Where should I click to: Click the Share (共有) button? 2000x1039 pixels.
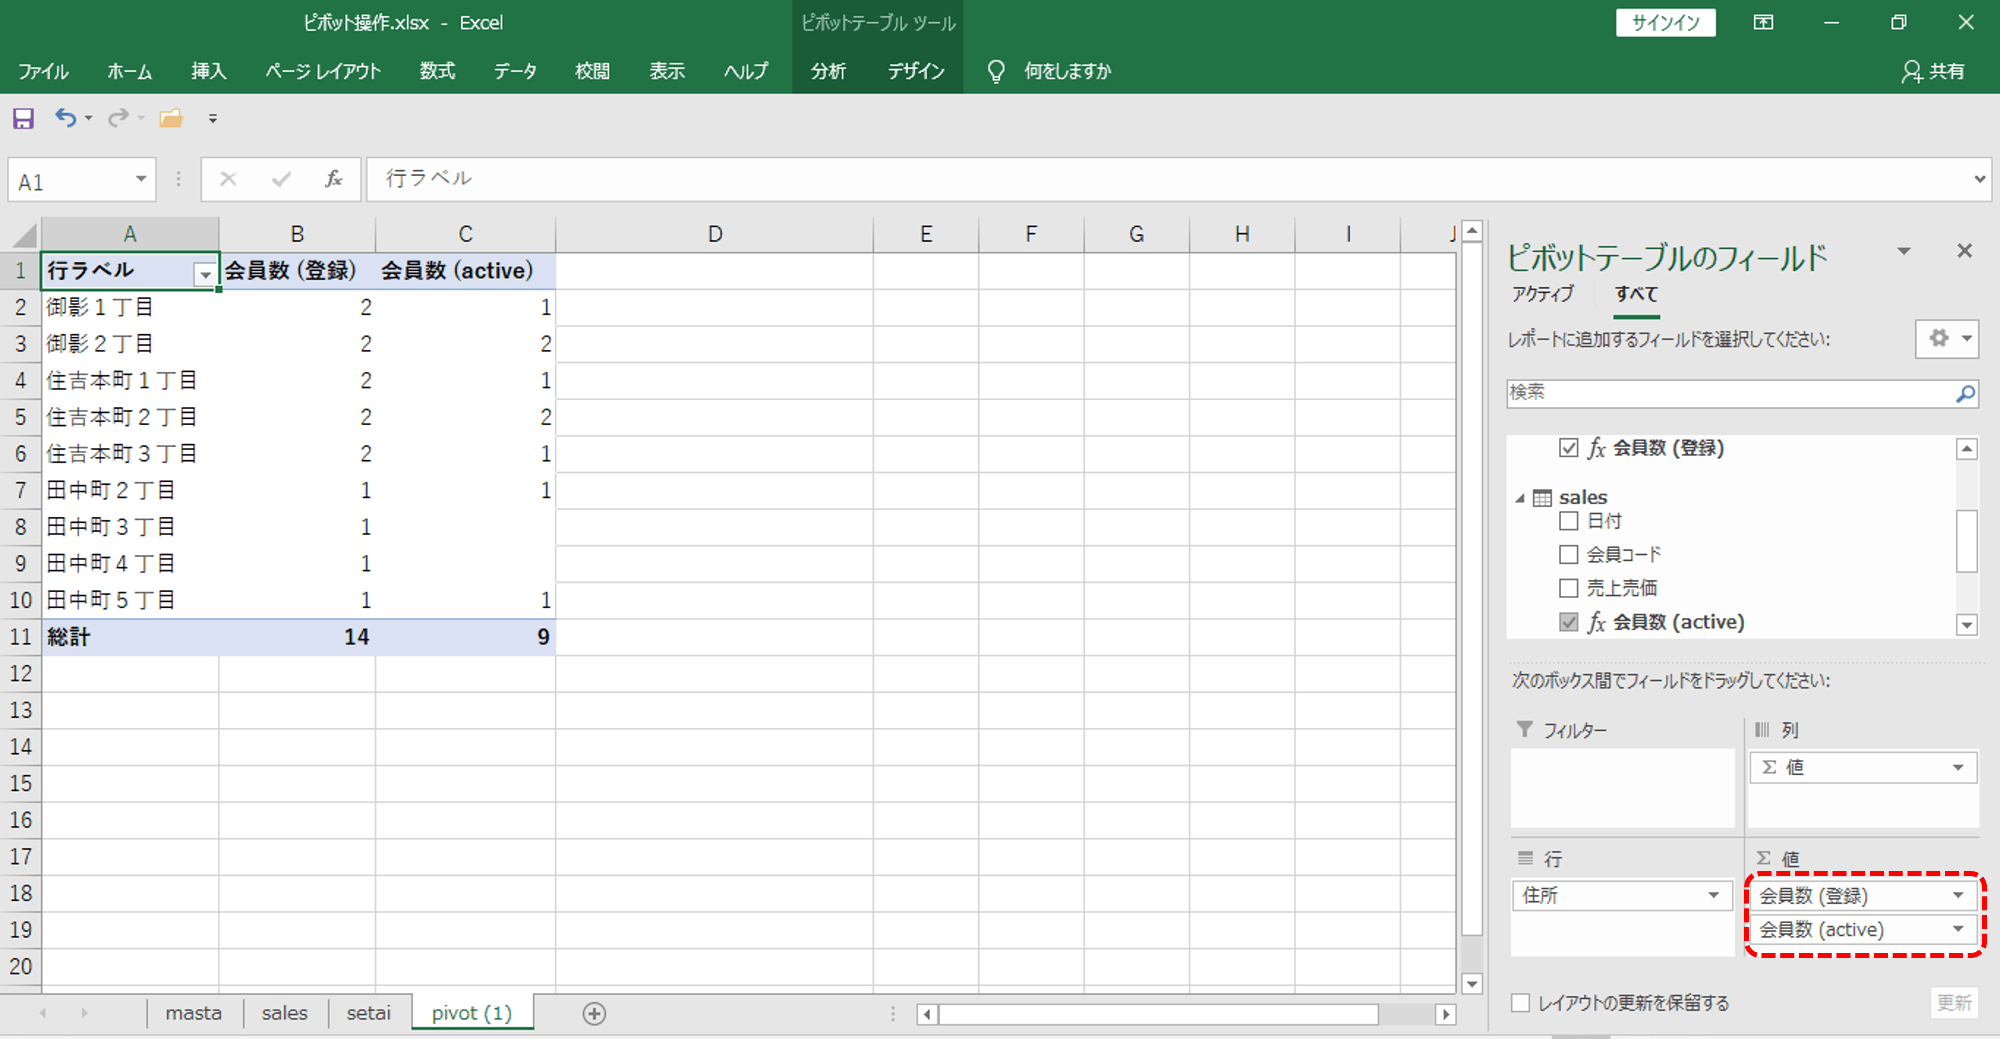[x=1934, y=71]
